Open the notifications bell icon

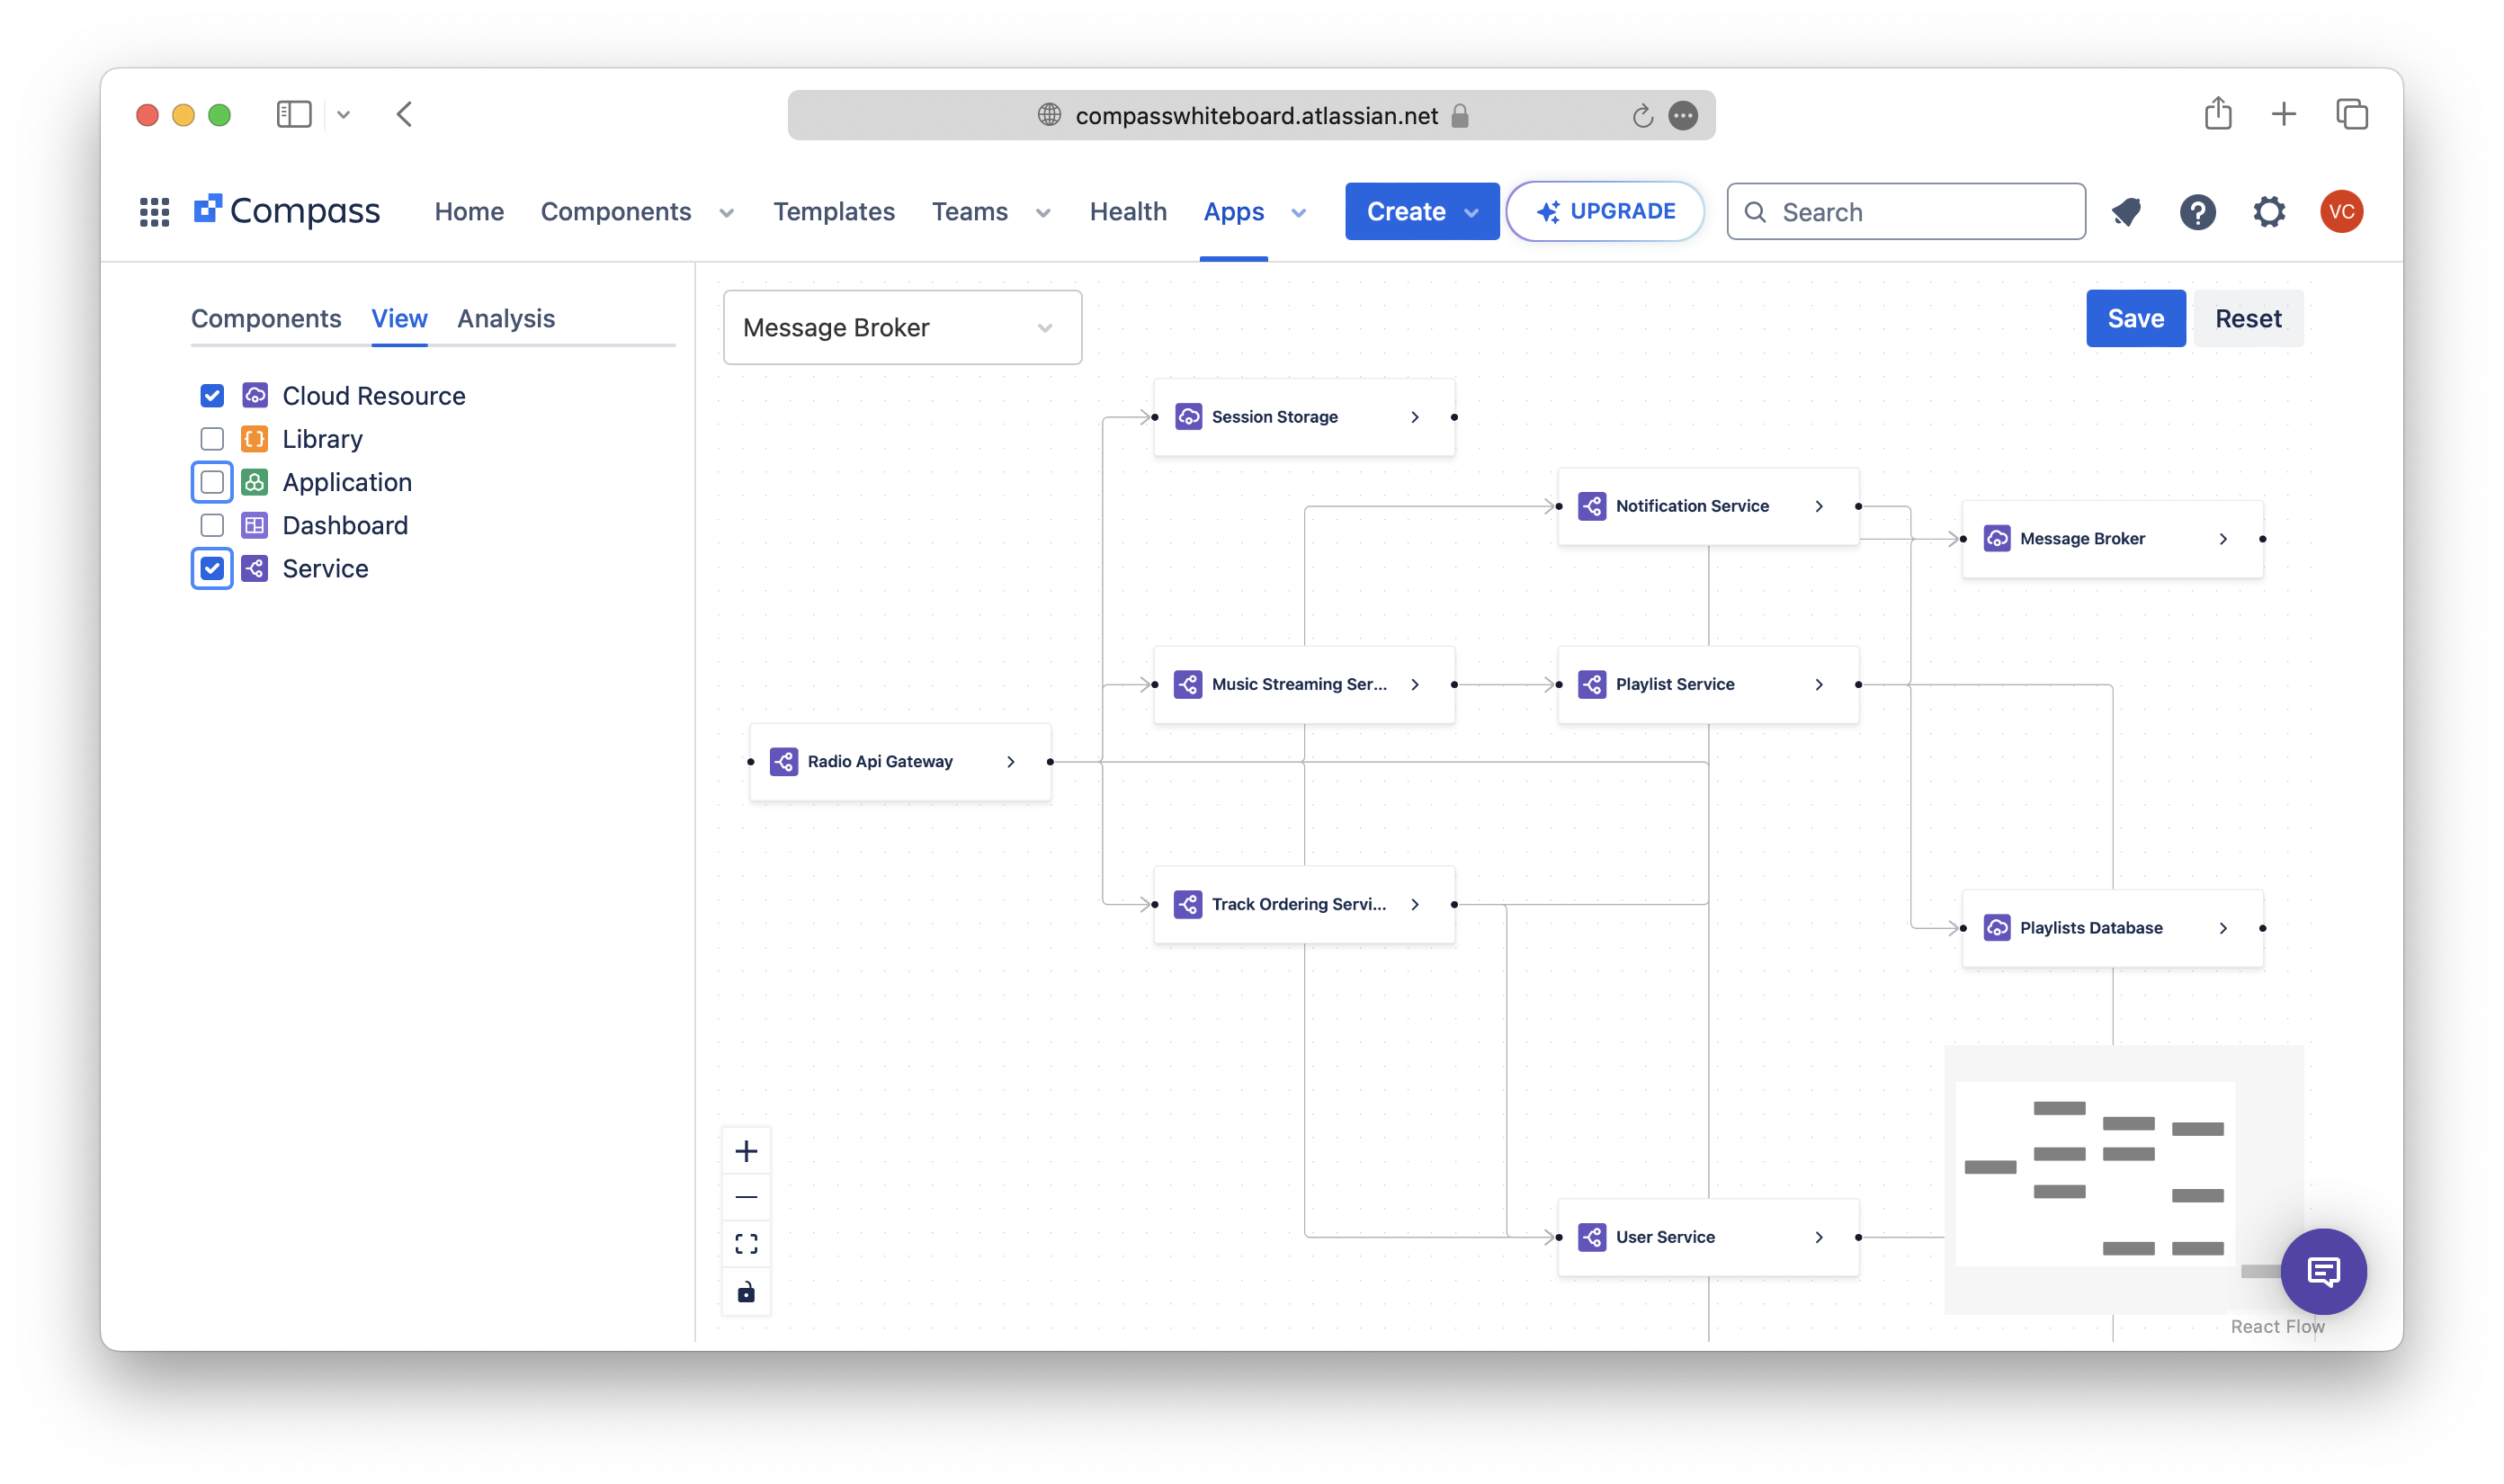coord(2126,212)
